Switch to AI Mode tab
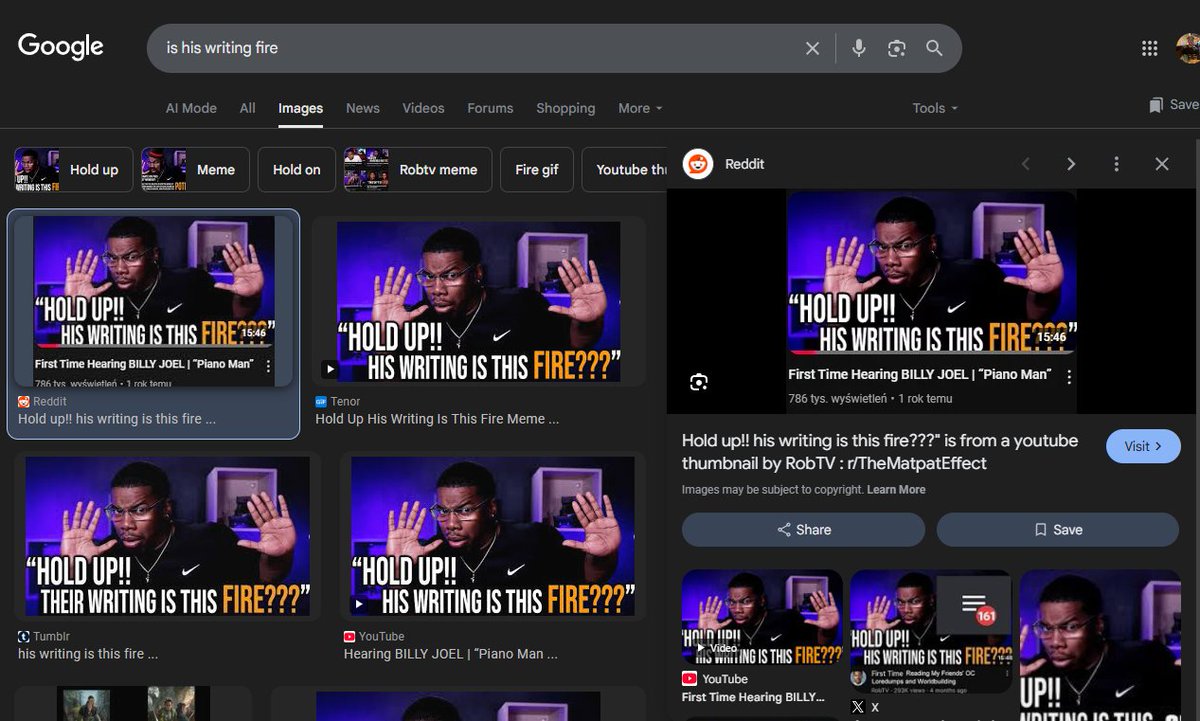 191,108
